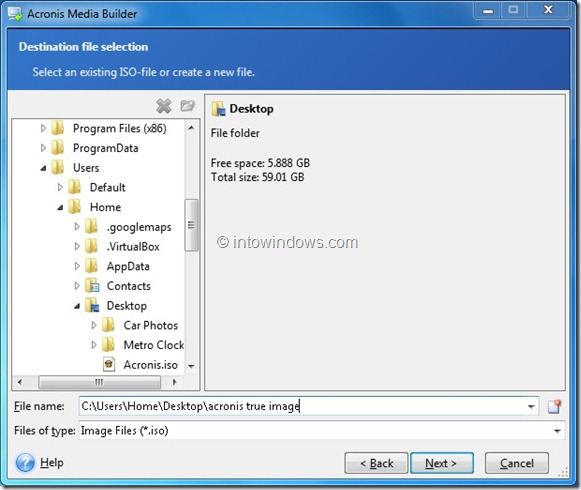581x490 pixels.
Task: Select the Default folder
Action: (107, 187)
